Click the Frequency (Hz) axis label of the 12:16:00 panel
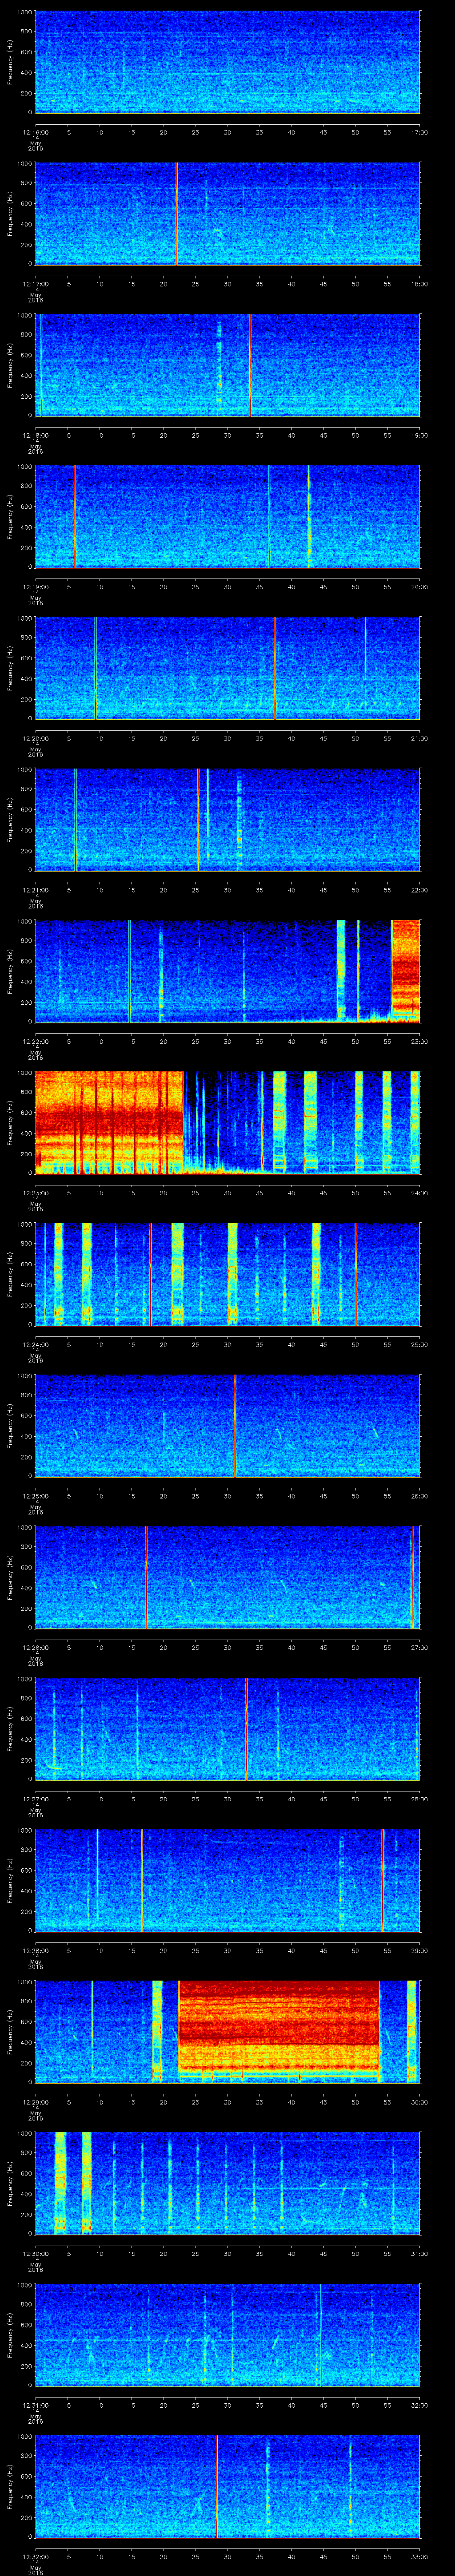Image resolution: width=455 pixels, height=2576 pixels. (11, 62)
